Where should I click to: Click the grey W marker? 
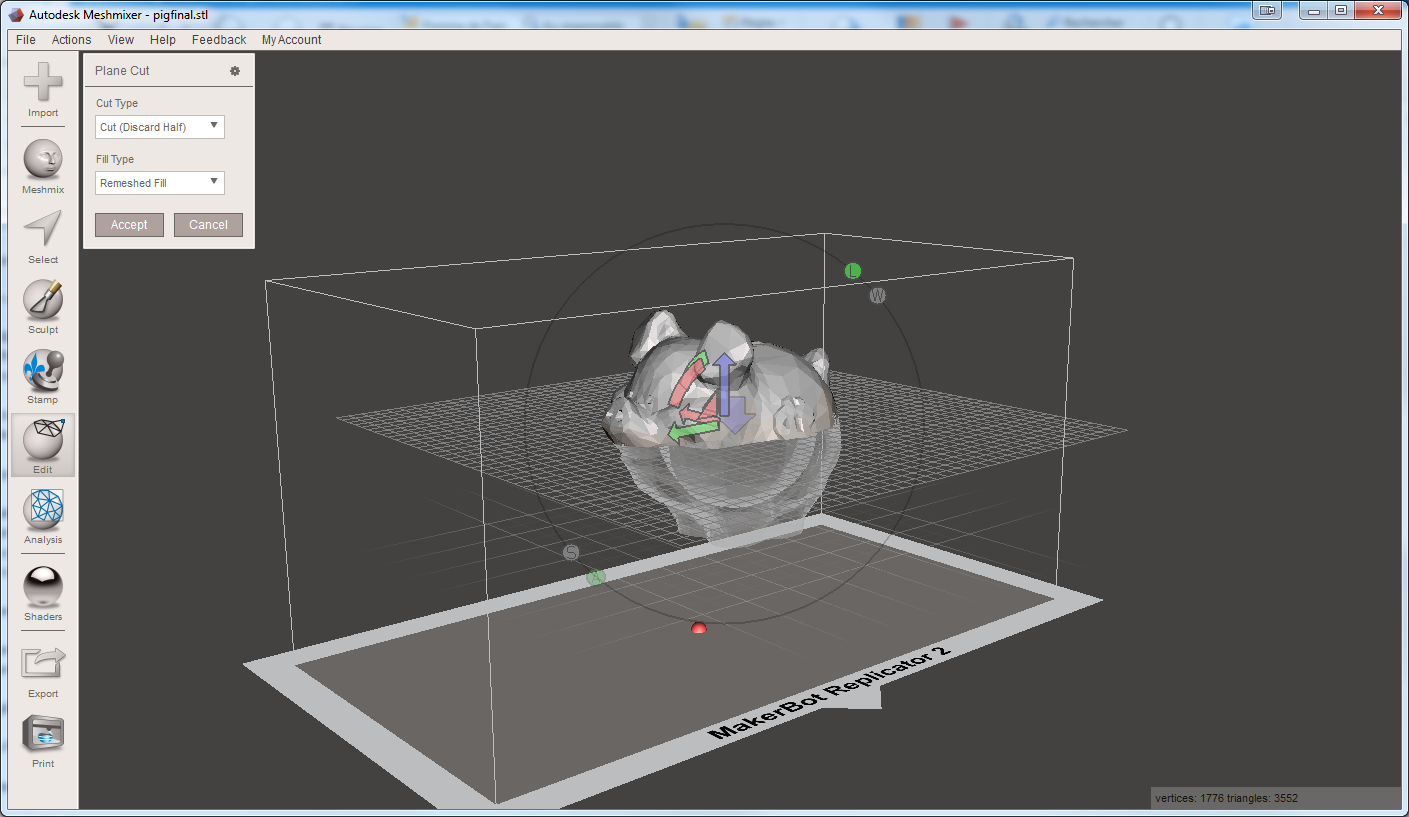[877, 296]
